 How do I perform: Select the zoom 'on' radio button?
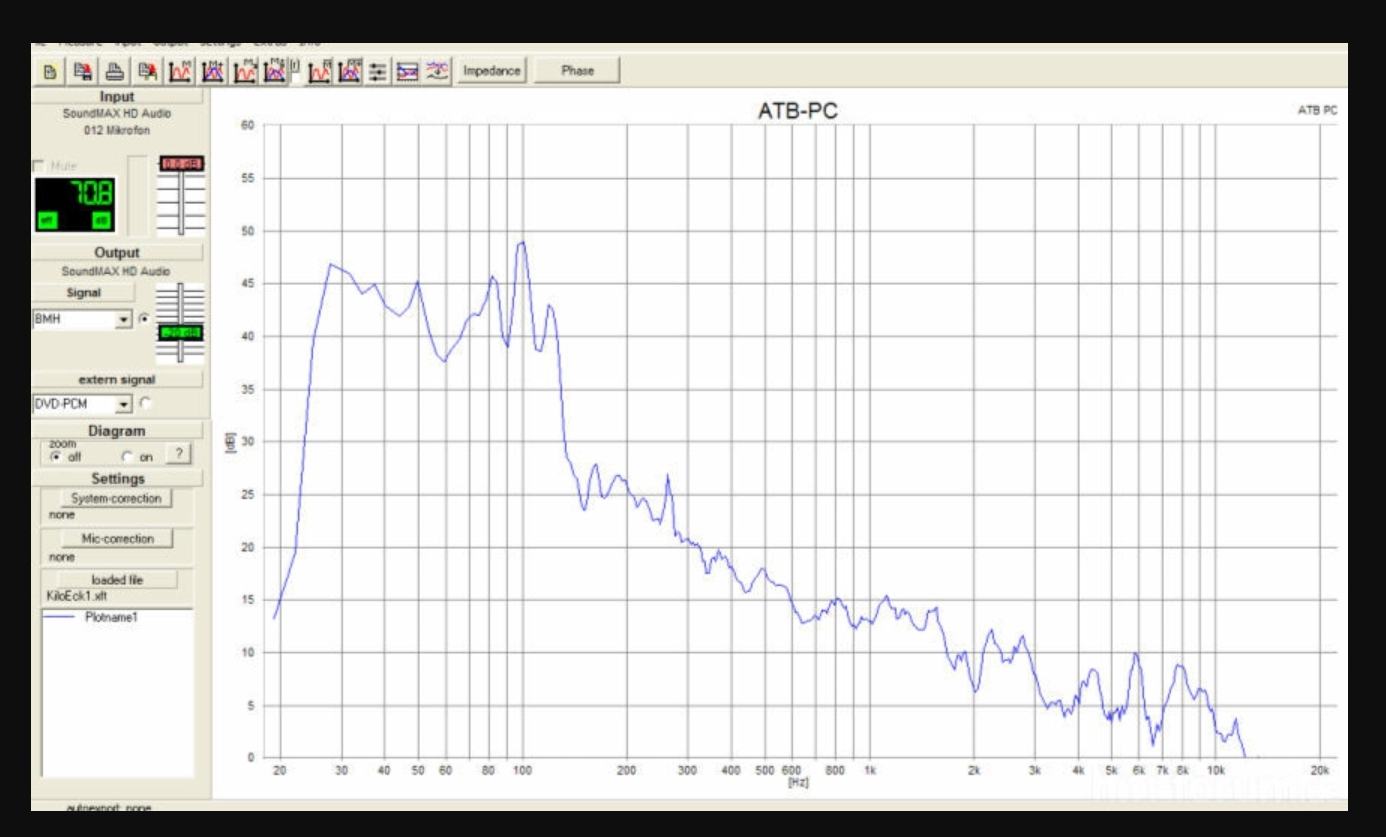[125, 455]
